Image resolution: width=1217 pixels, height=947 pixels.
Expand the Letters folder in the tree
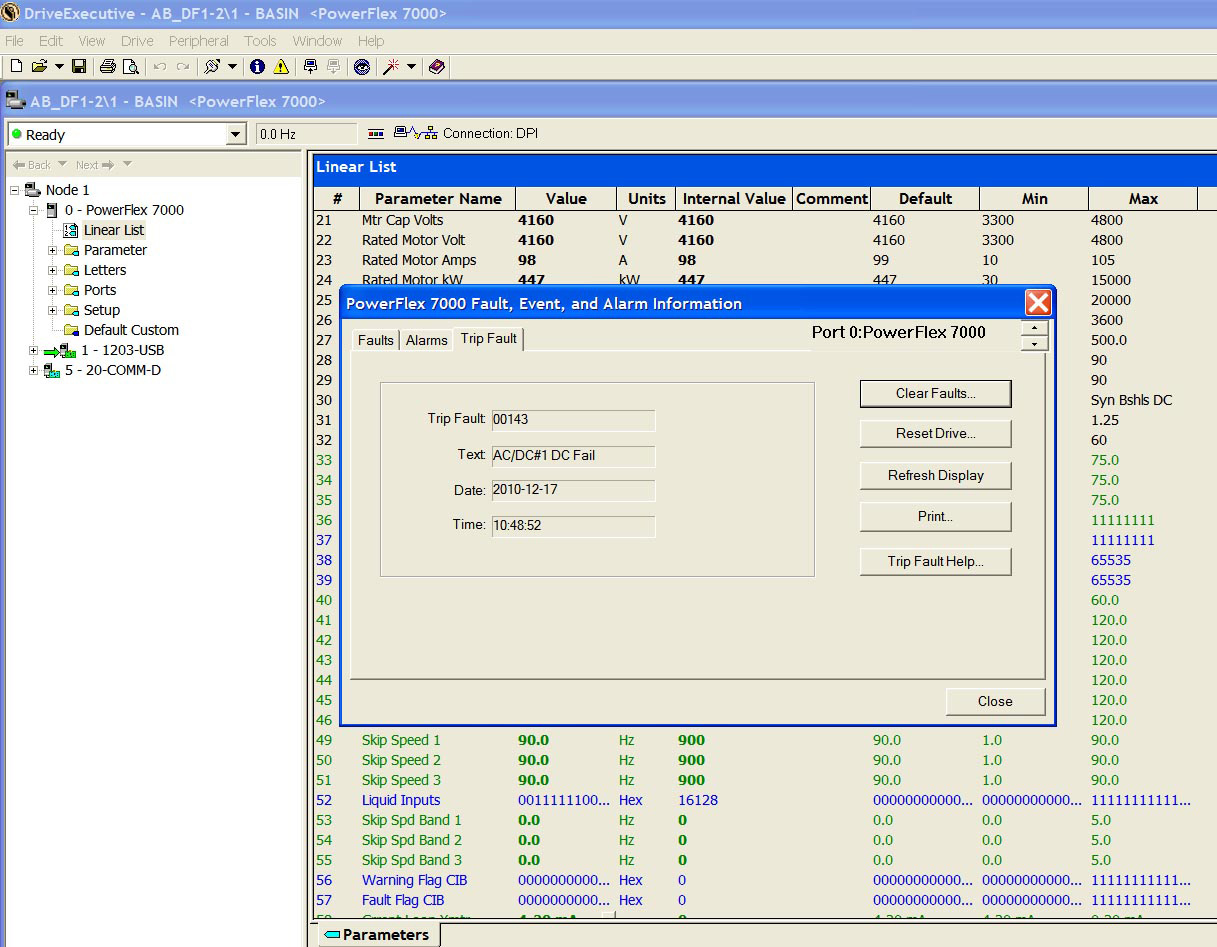coord(53,270)
